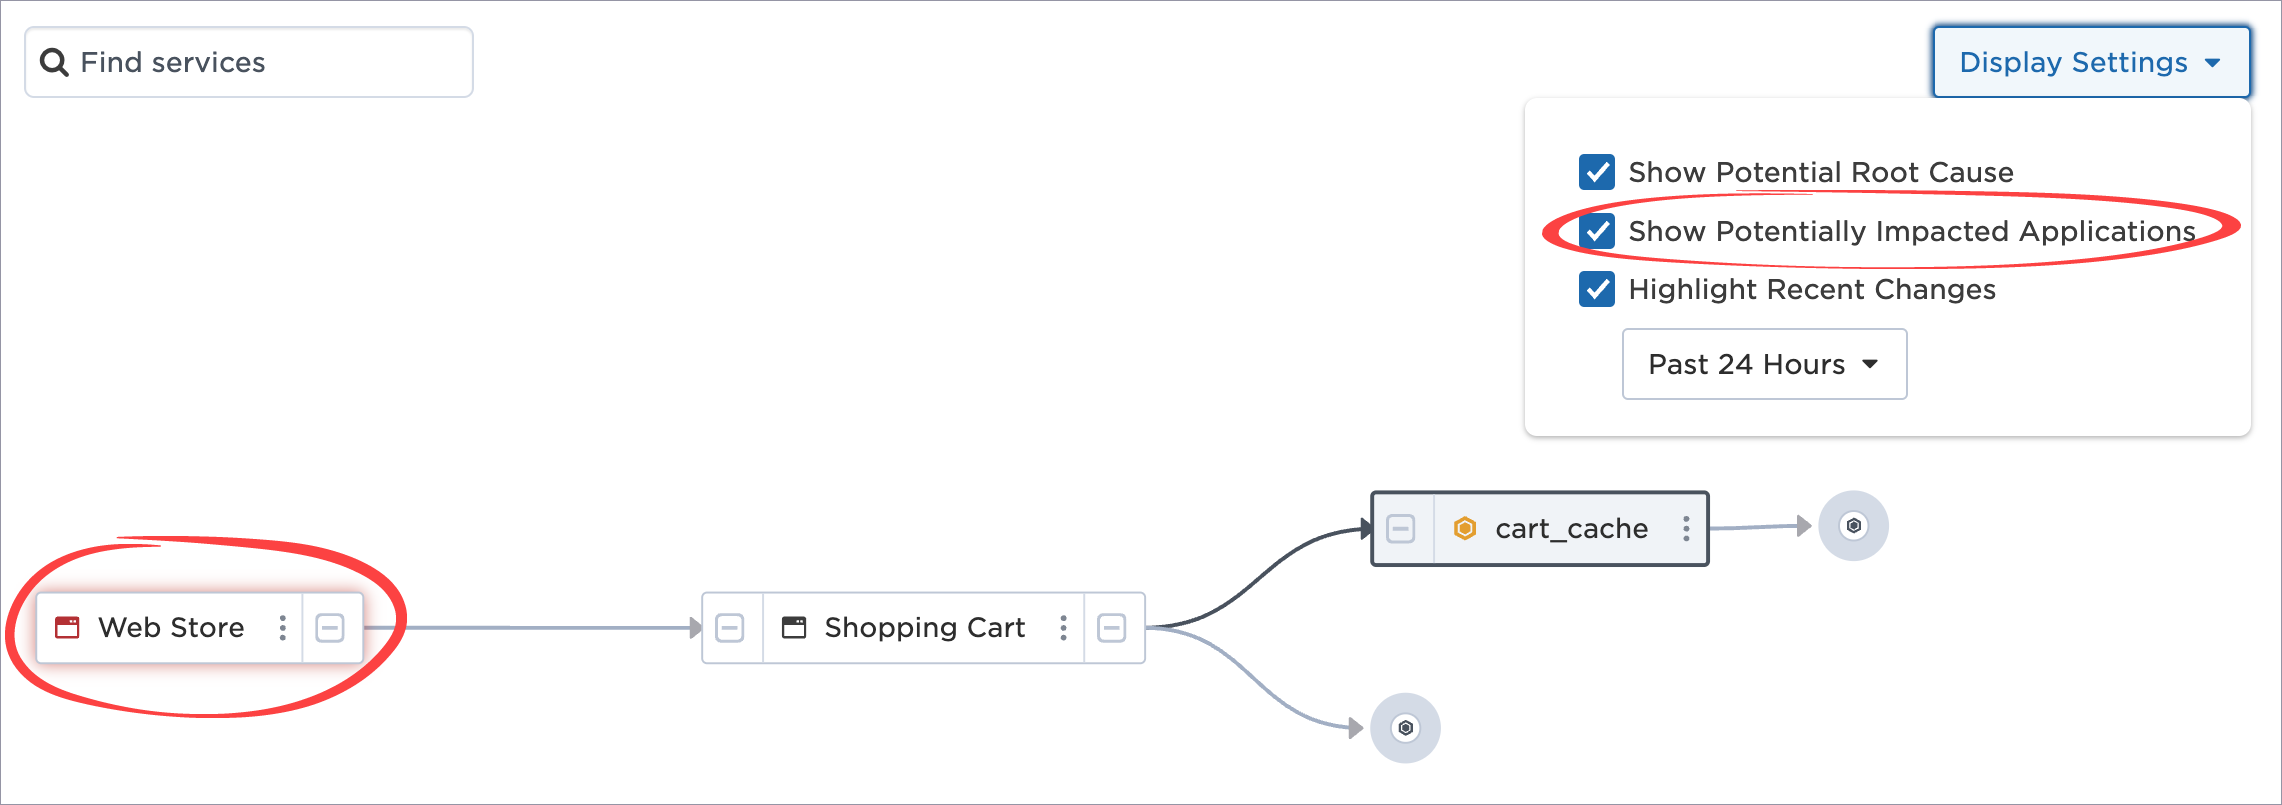Disable Highlight Recent Changes checkbox
Viewport: 2282px width, 805px height.
(1597, 289)
